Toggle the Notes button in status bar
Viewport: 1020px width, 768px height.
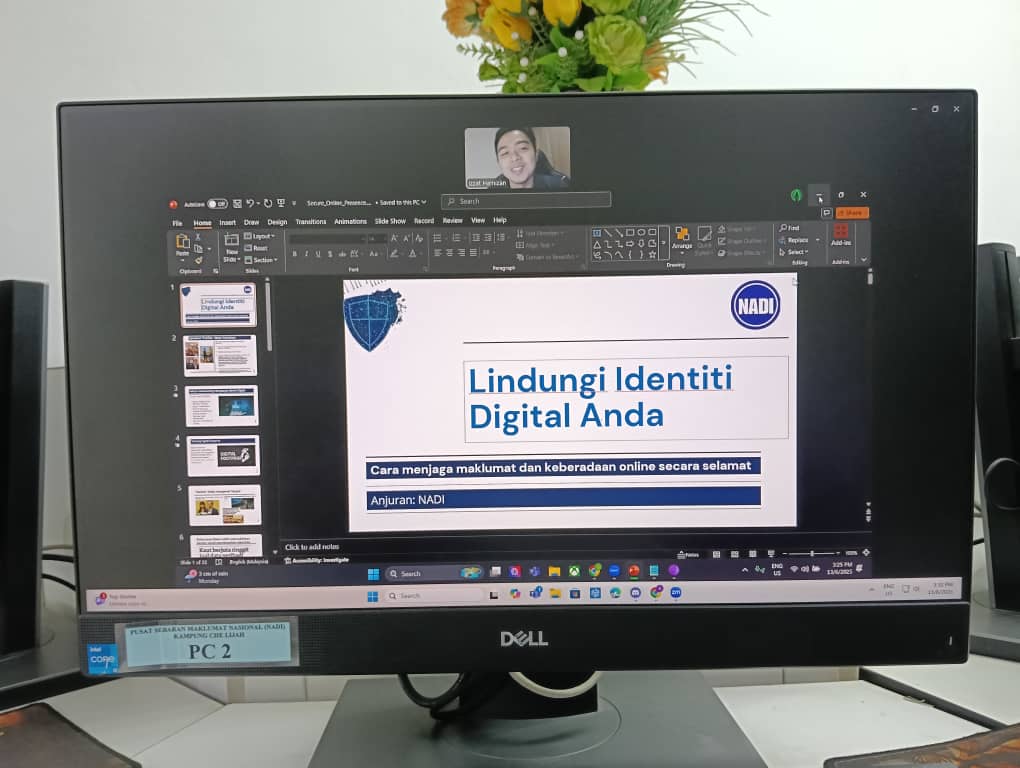(688, 555)
